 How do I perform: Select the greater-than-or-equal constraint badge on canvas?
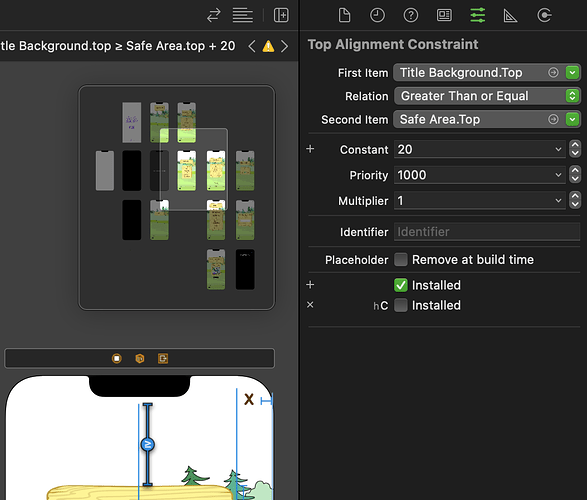point(147,444)
